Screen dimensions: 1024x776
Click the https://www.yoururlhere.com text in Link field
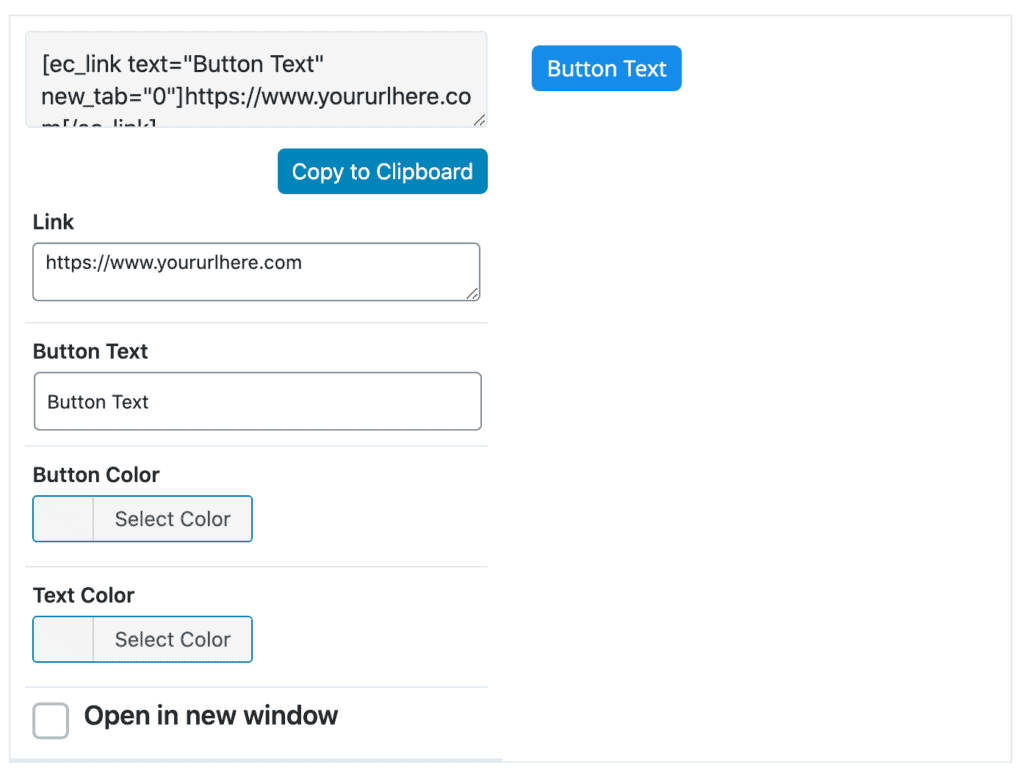coord(174,263)
